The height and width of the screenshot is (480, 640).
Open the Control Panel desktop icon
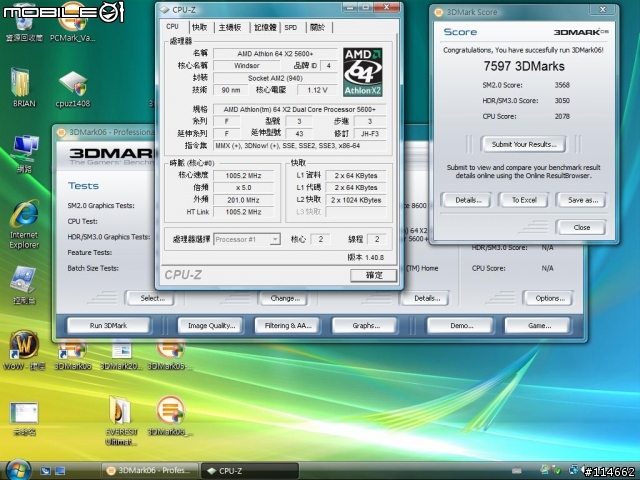24,285
